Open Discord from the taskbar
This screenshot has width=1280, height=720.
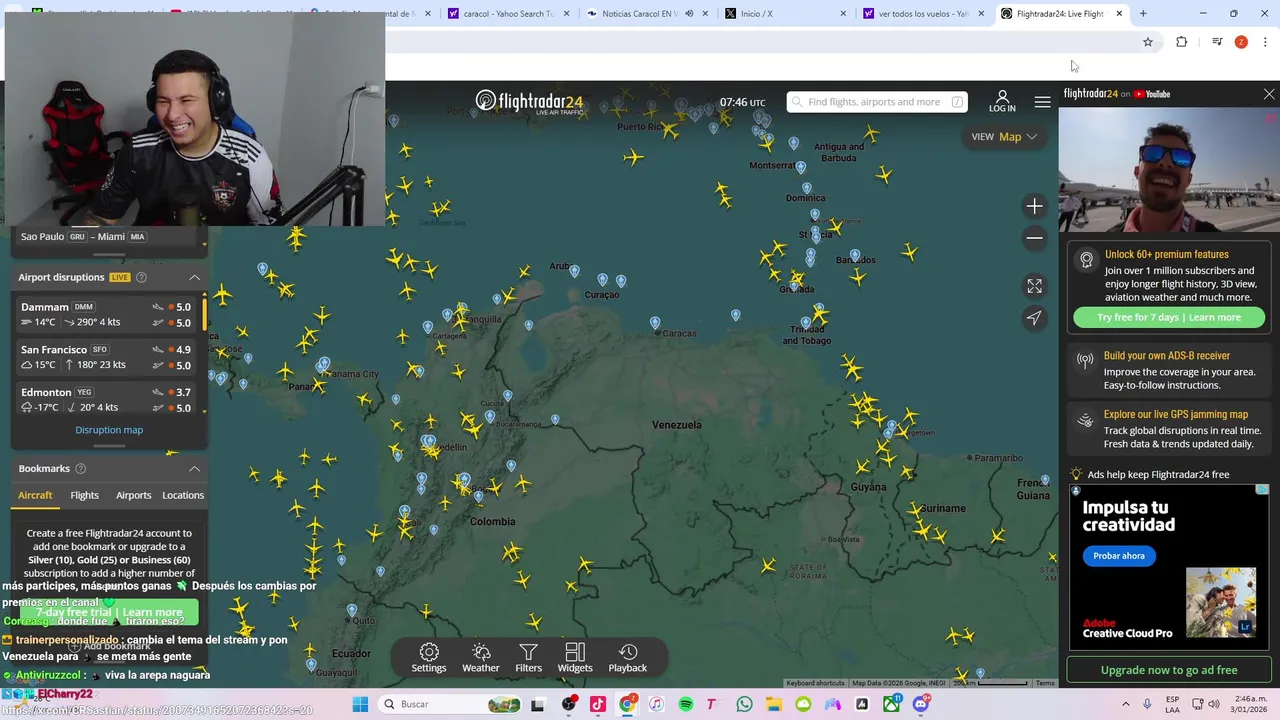click(x=921, y=704)
